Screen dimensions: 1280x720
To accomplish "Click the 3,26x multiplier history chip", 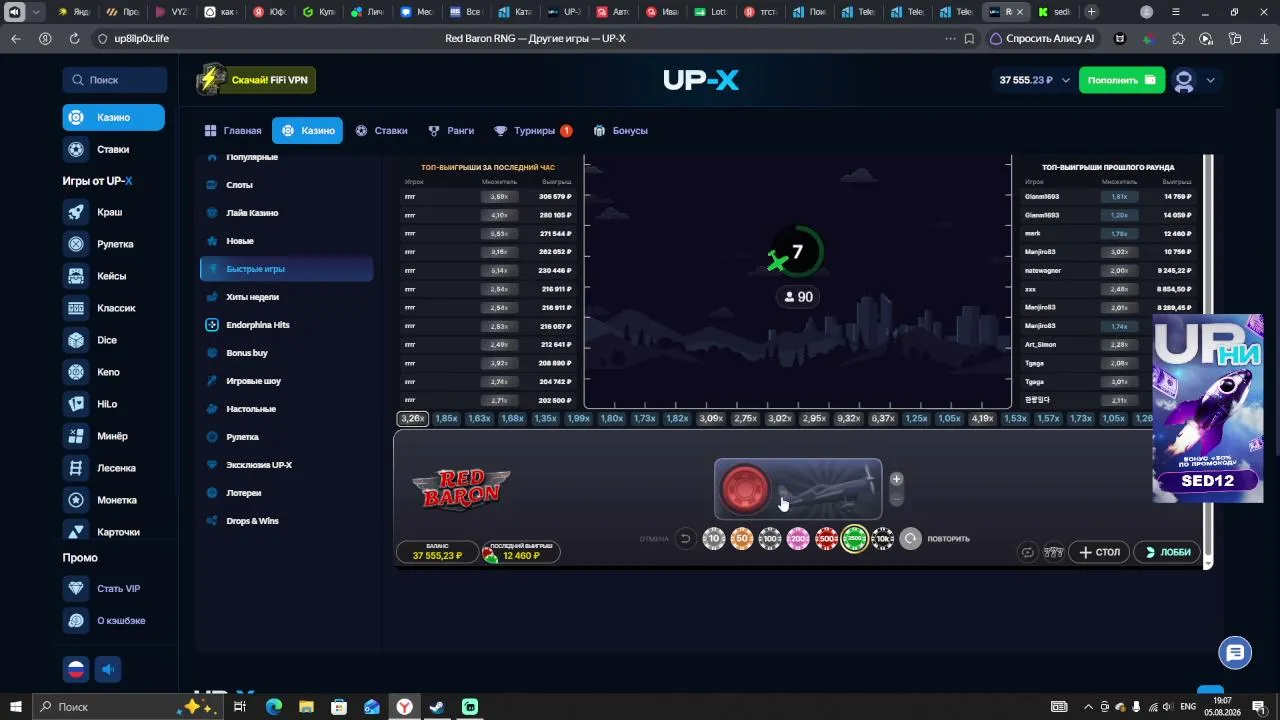I will pos(412,419).
